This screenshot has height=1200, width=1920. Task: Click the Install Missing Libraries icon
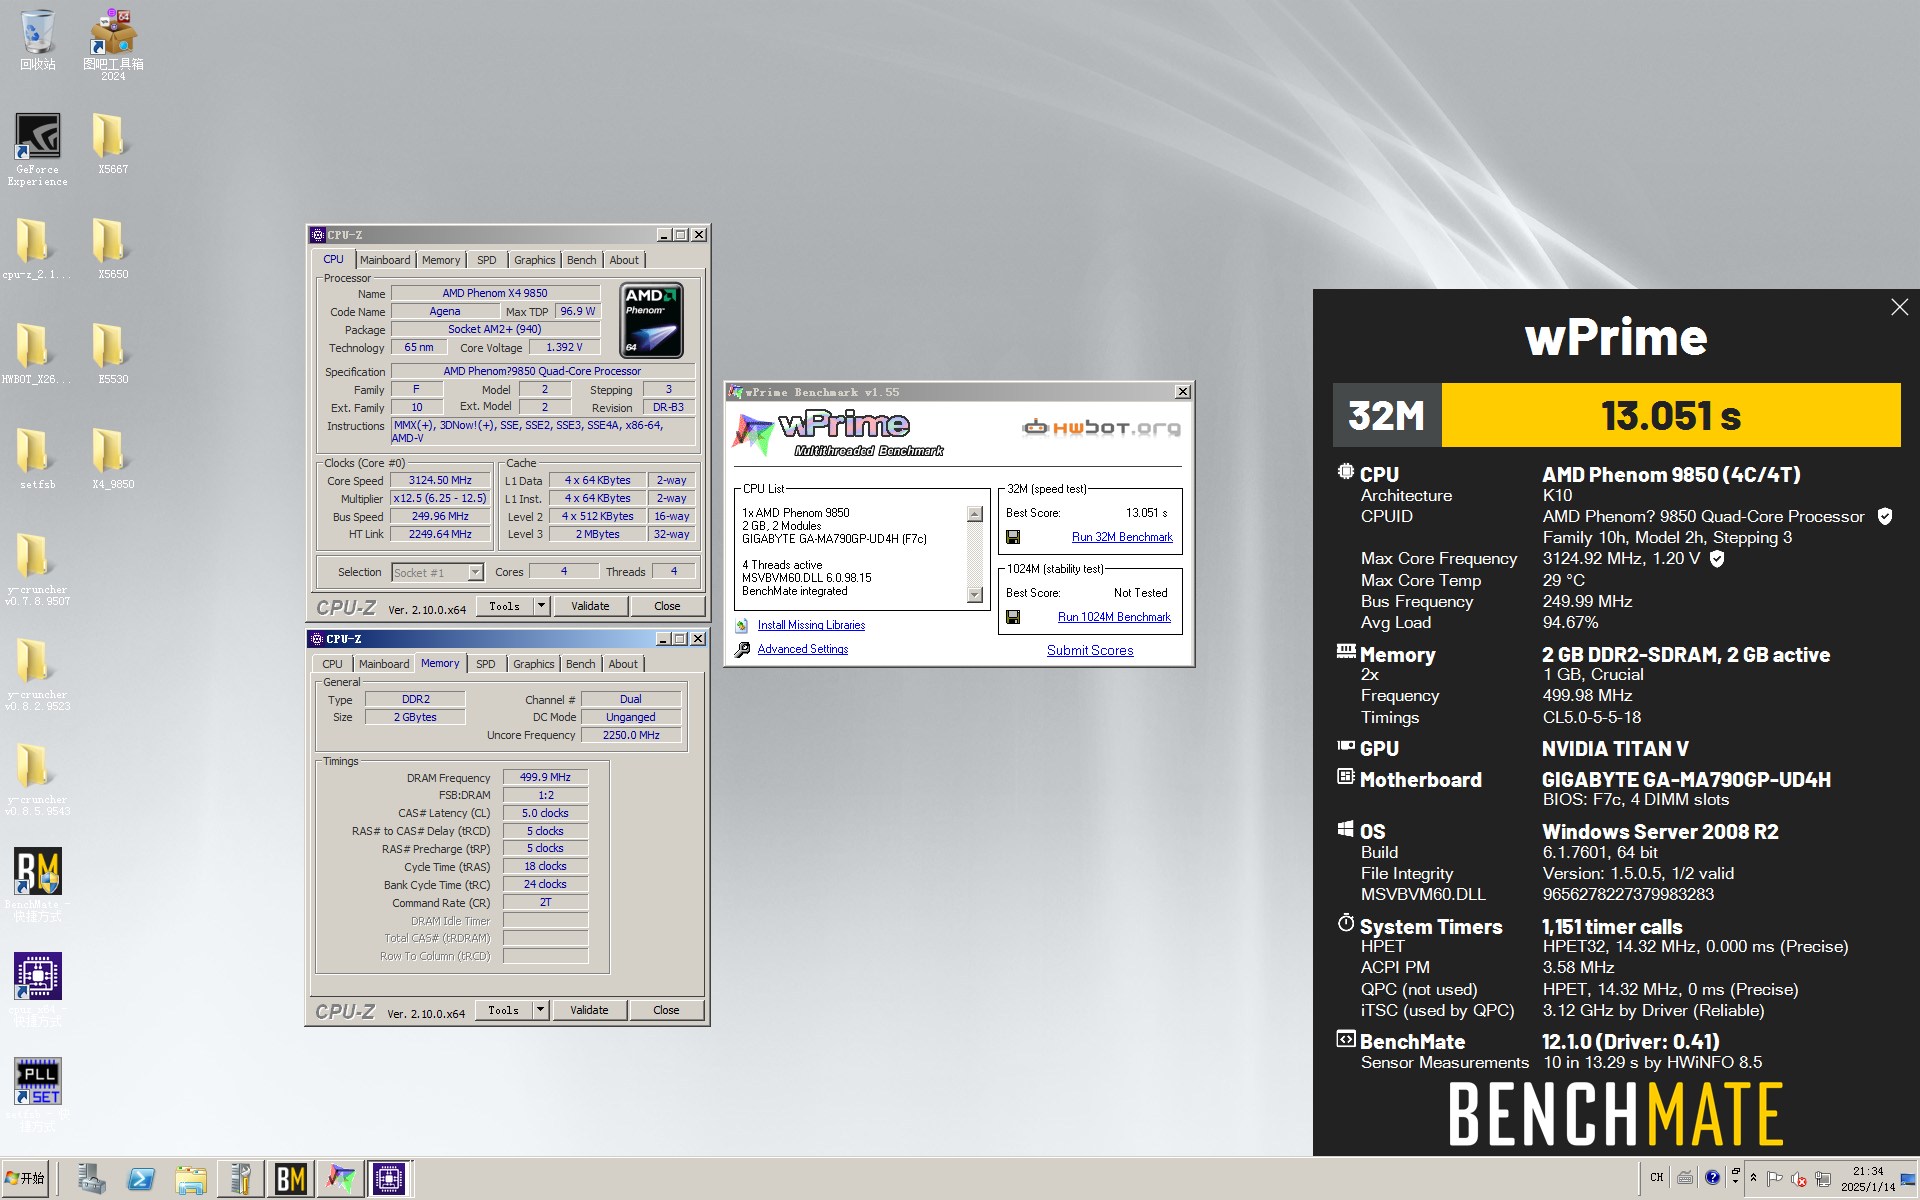[x=742, y=625]
